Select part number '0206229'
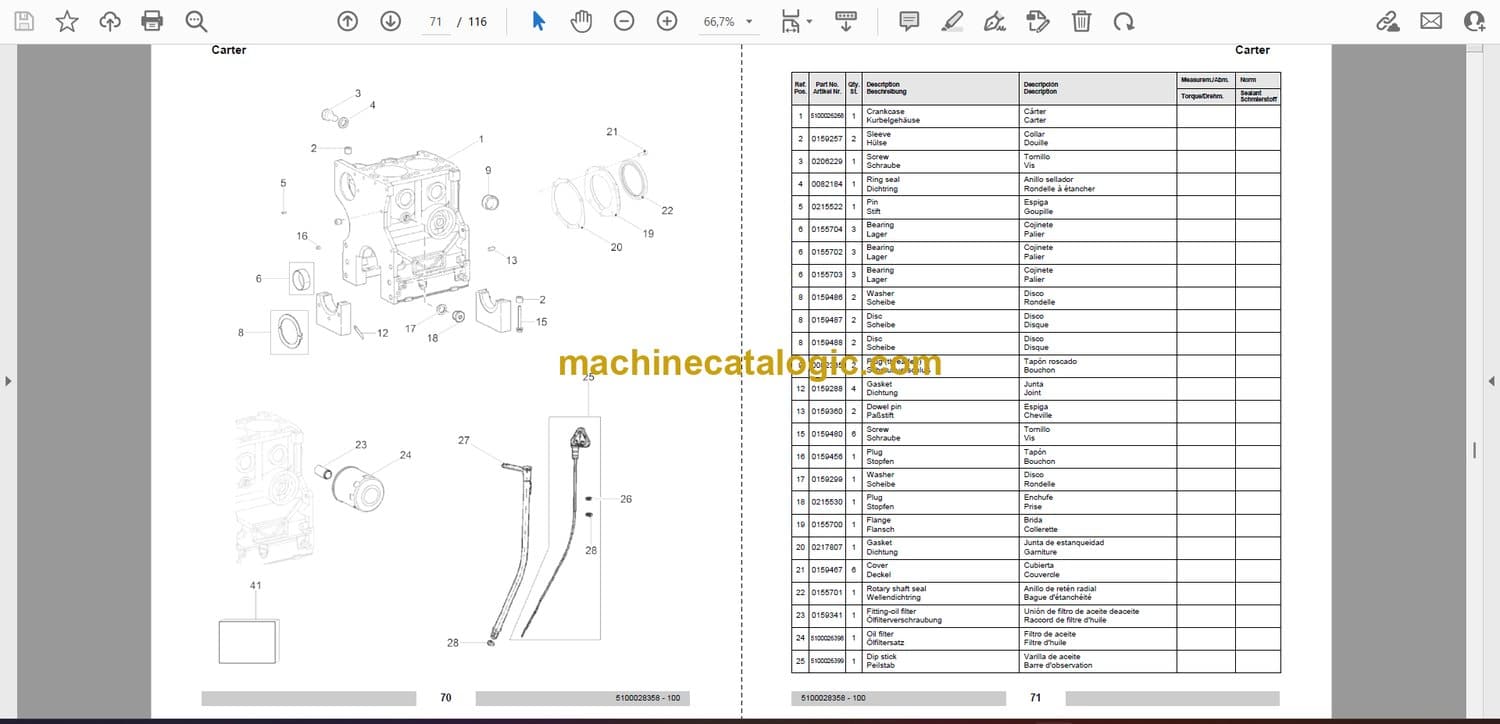Screen dimensions: 1500x724 pos(827,161)
